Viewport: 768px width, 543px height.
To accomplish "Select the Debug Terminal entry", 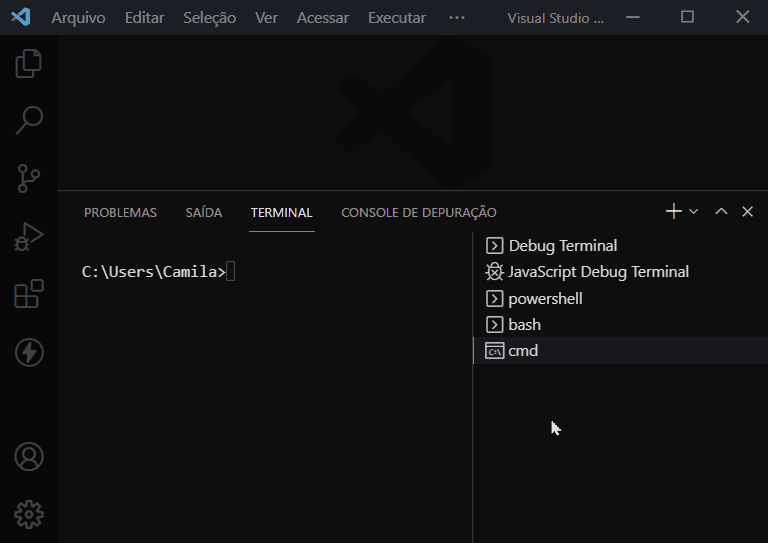I will 620,245.
